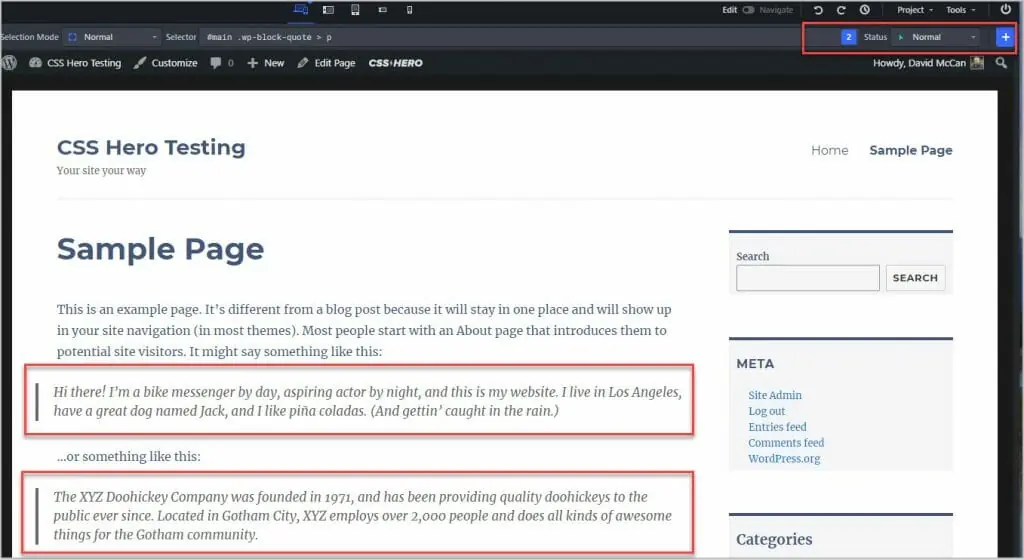The width and height of the screenshot is (1024, 559).
Task: Click Customize in the admin bar
Action: [166, 63]
